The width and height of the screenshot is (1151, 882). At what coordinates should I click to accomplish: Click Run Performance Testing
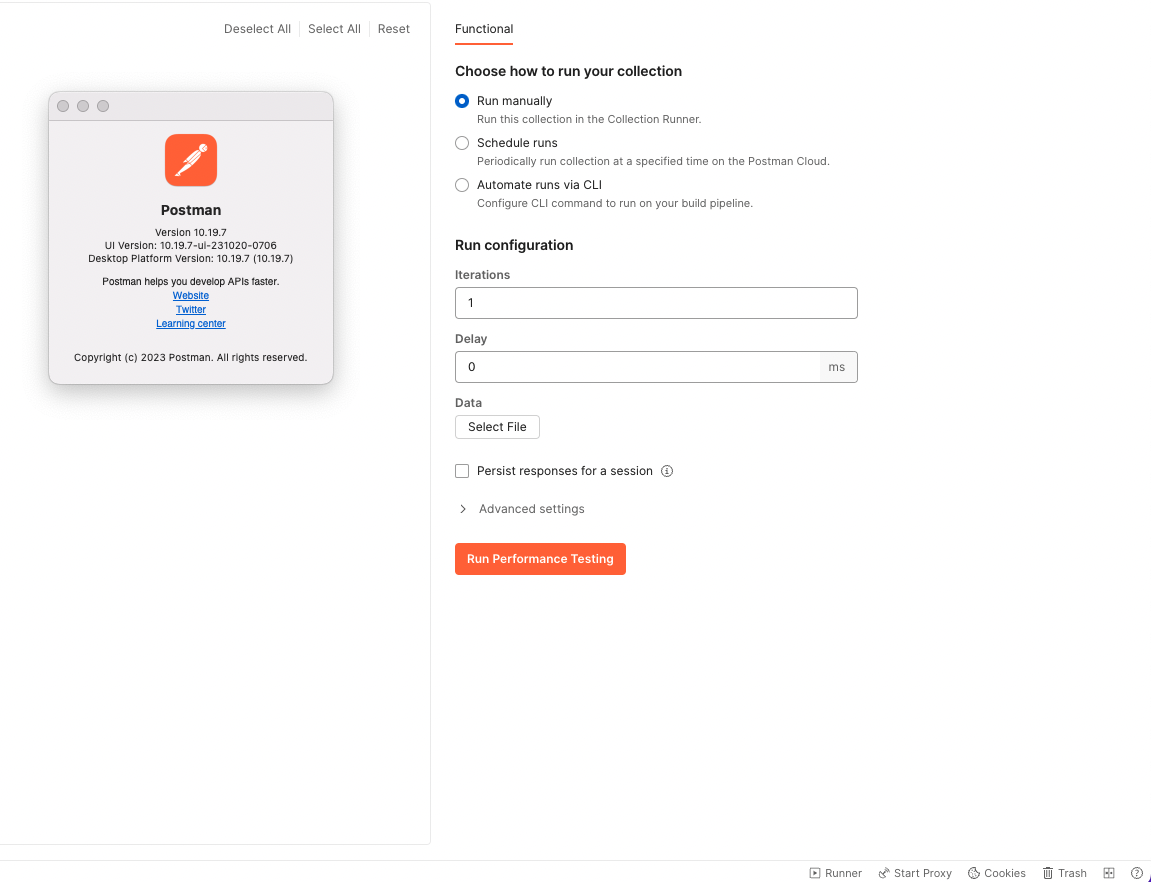[x=540, y=559]
